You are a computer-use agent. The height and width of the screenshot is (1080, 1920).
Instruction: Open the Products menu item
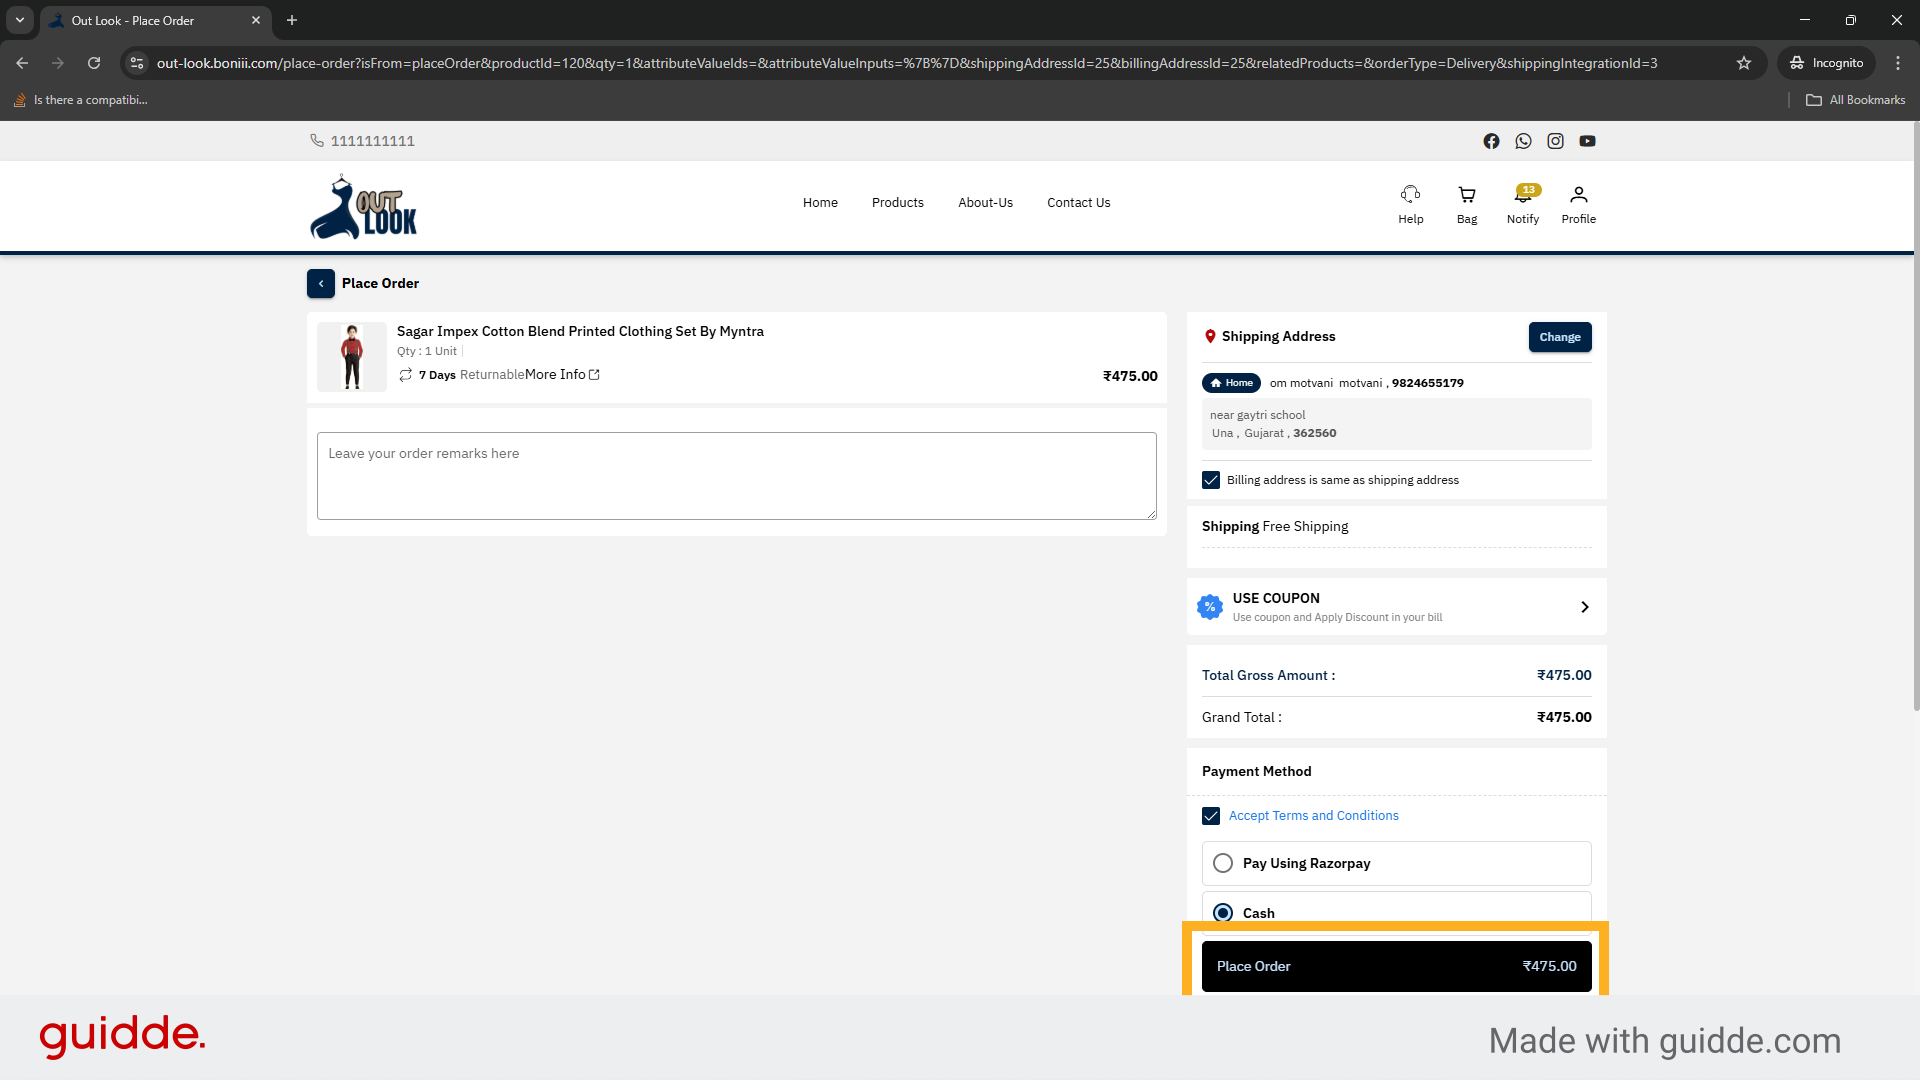pos(897,203)
